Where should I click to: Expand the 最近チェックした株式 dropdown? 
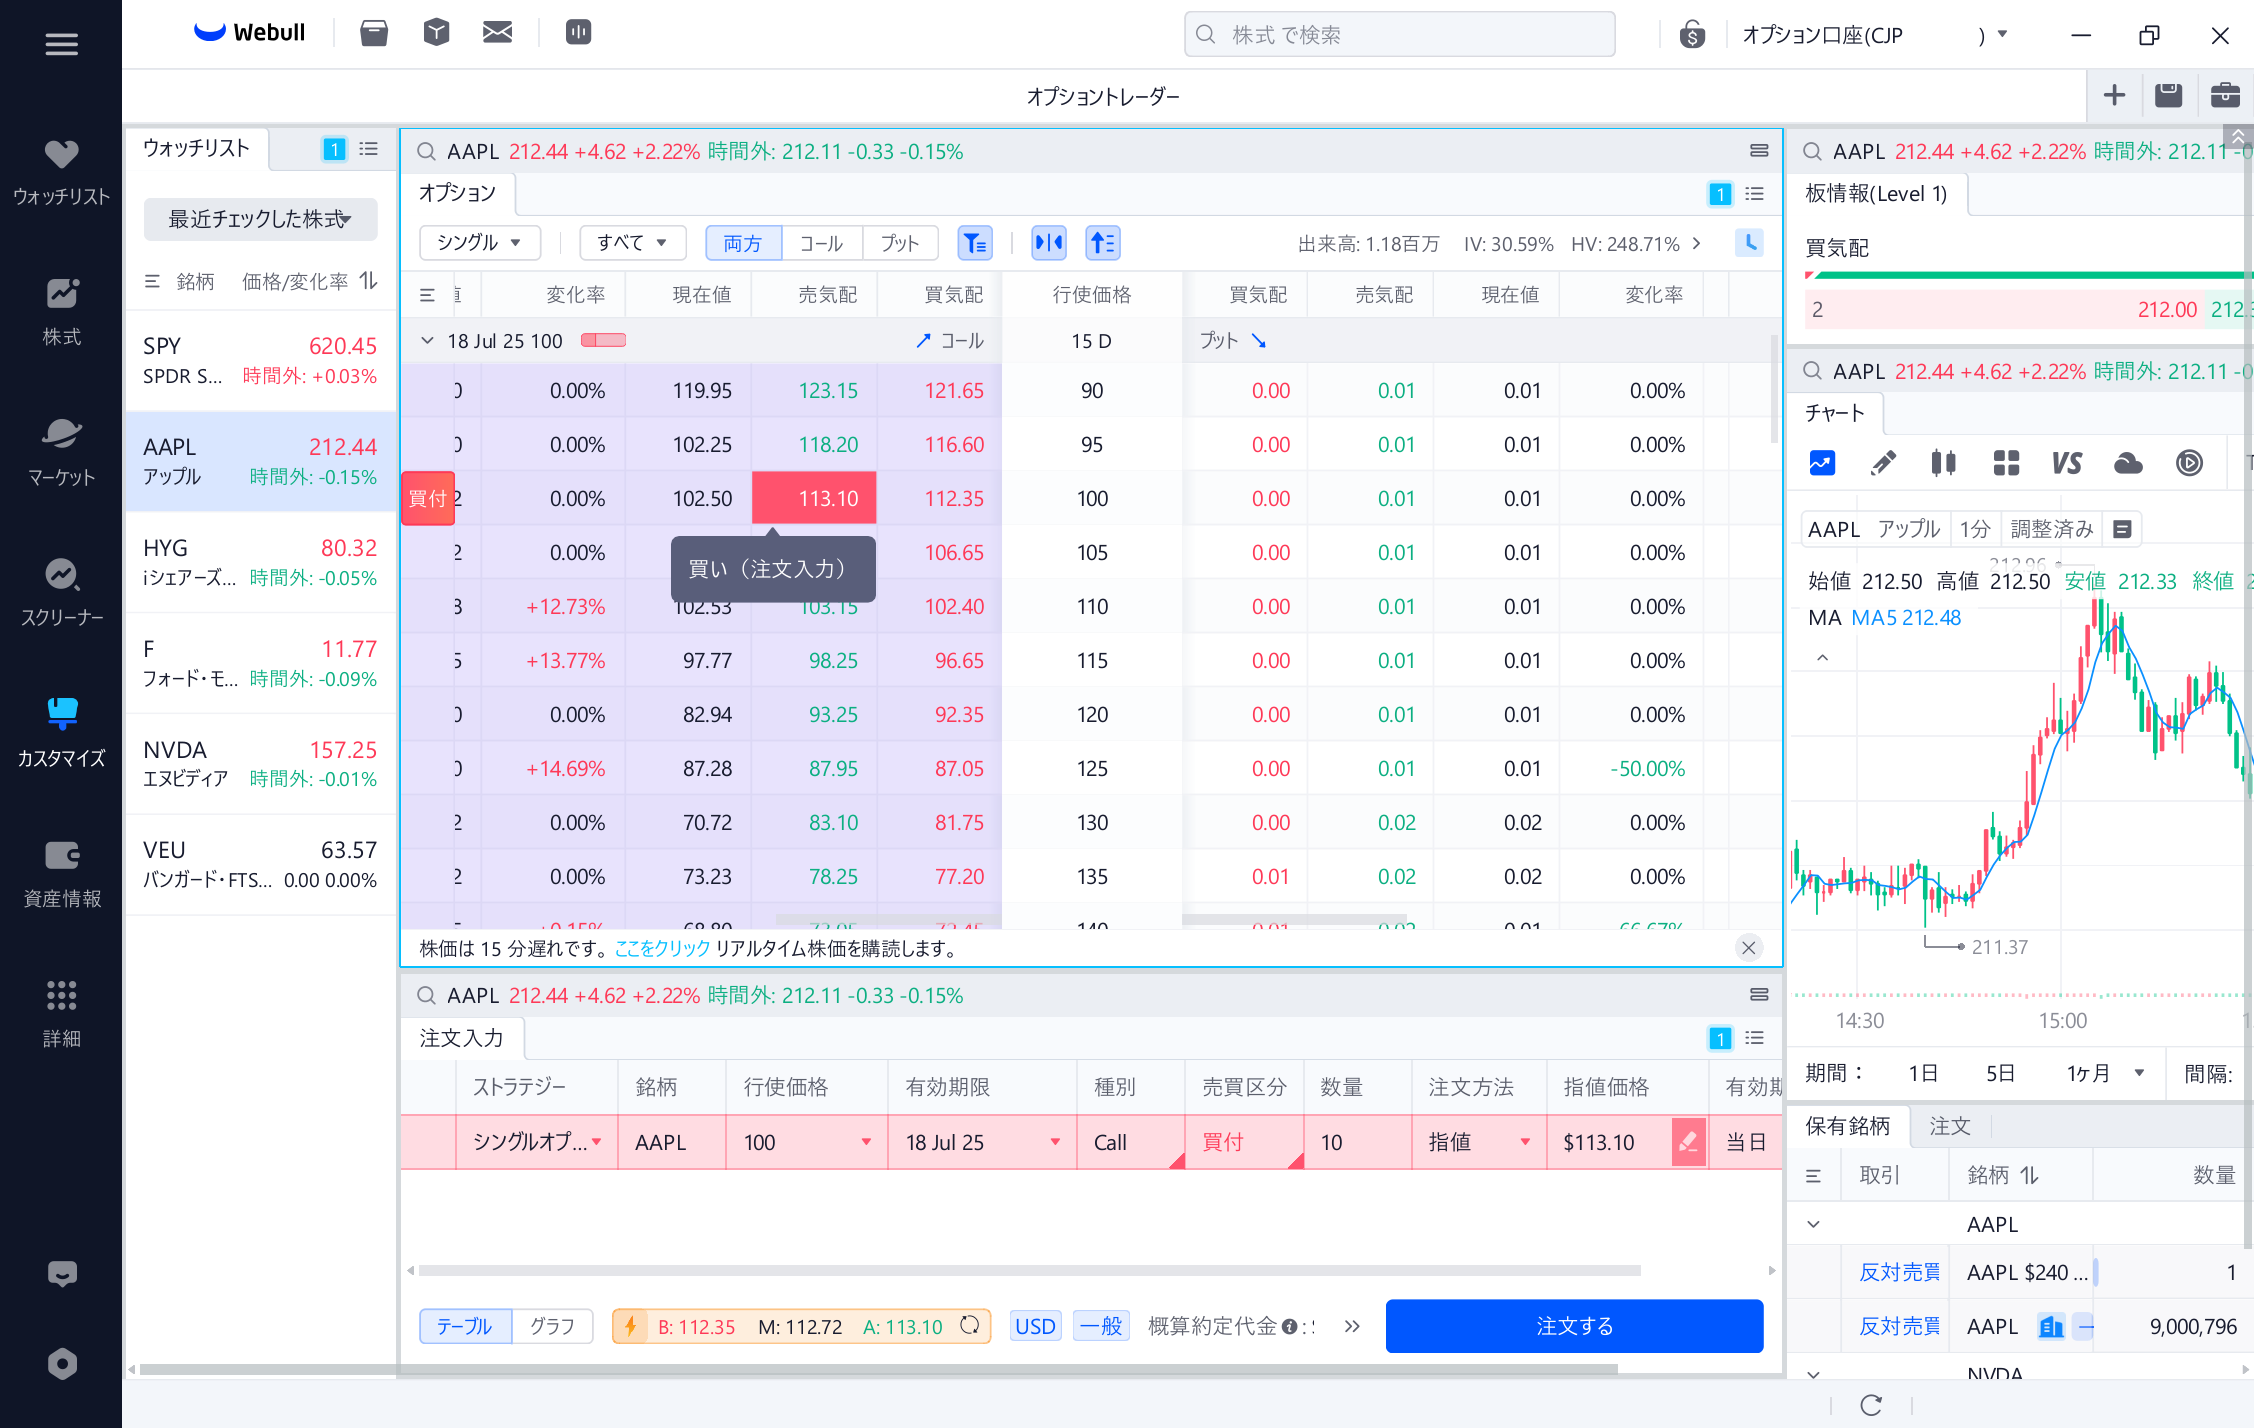pyautogui.click(x=260, y=219)
